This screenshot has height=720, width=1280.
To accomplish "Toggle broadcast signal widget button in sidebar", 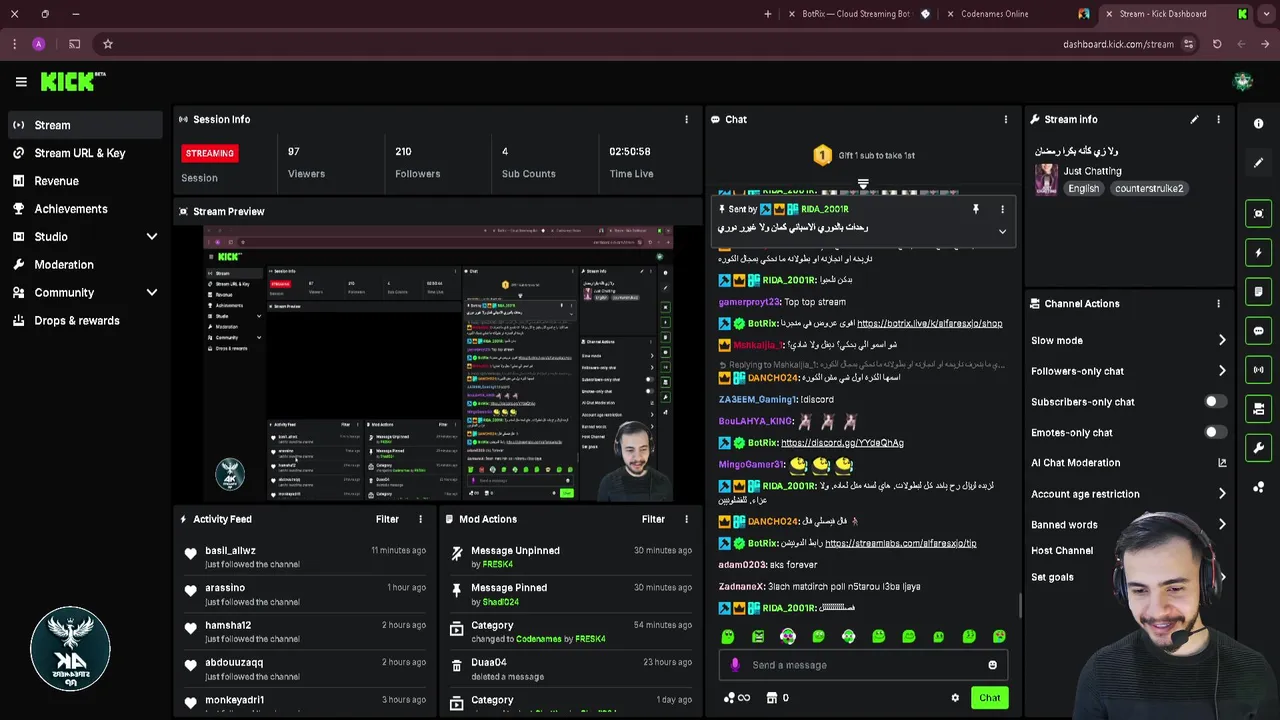I will pos(1259,369).
